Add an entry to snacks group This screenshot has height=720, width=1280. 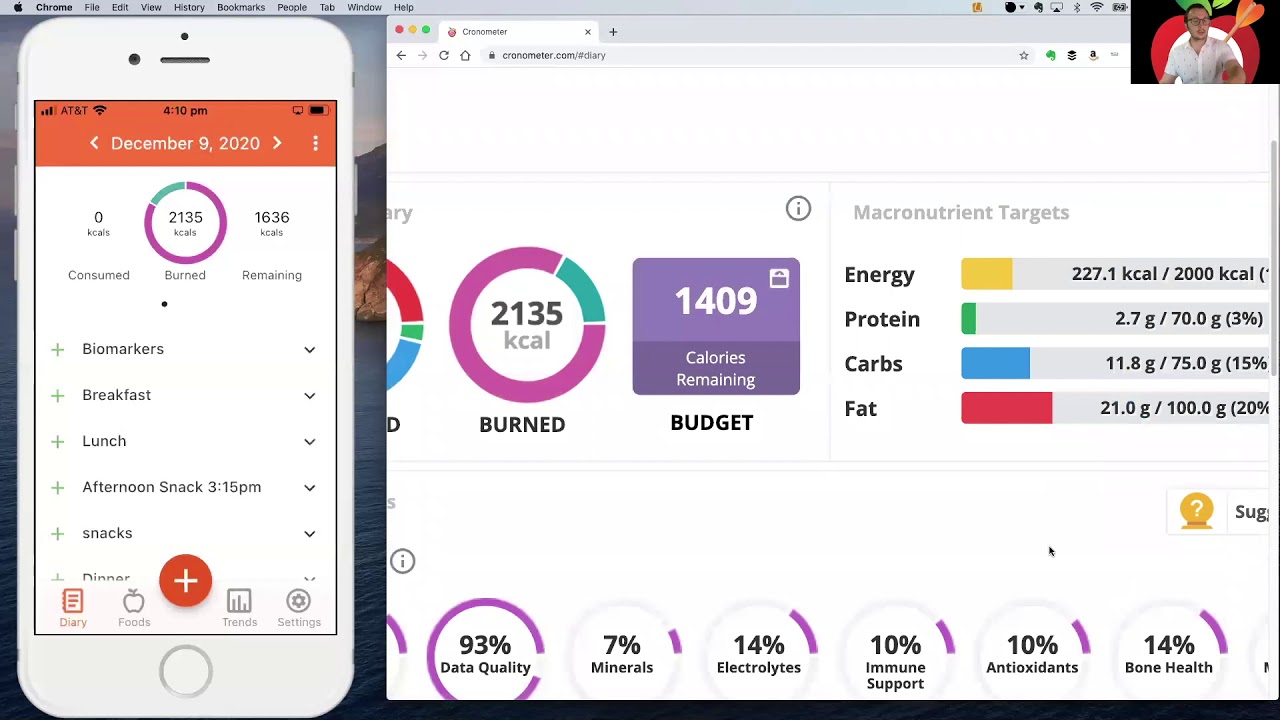click(58, 533)
